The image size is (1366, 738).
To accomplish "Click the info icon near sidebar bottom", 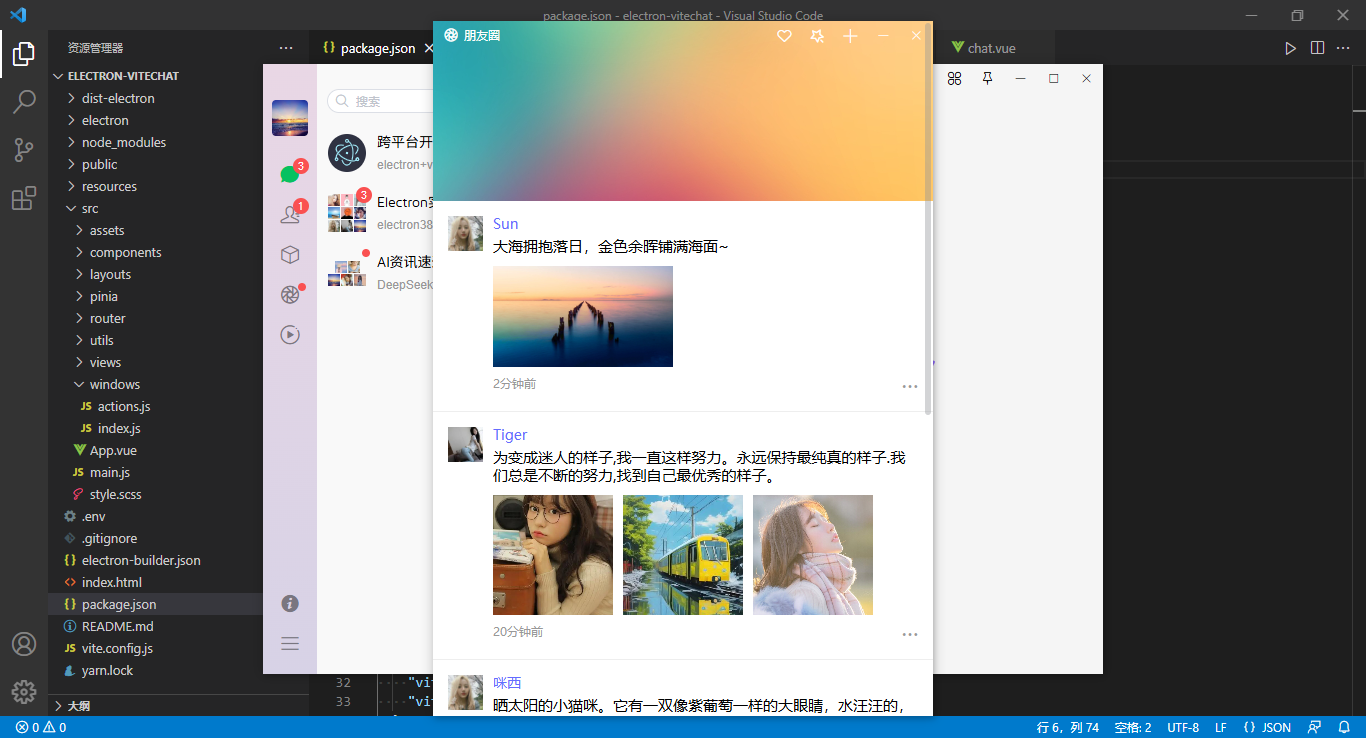I will point(290,603).
